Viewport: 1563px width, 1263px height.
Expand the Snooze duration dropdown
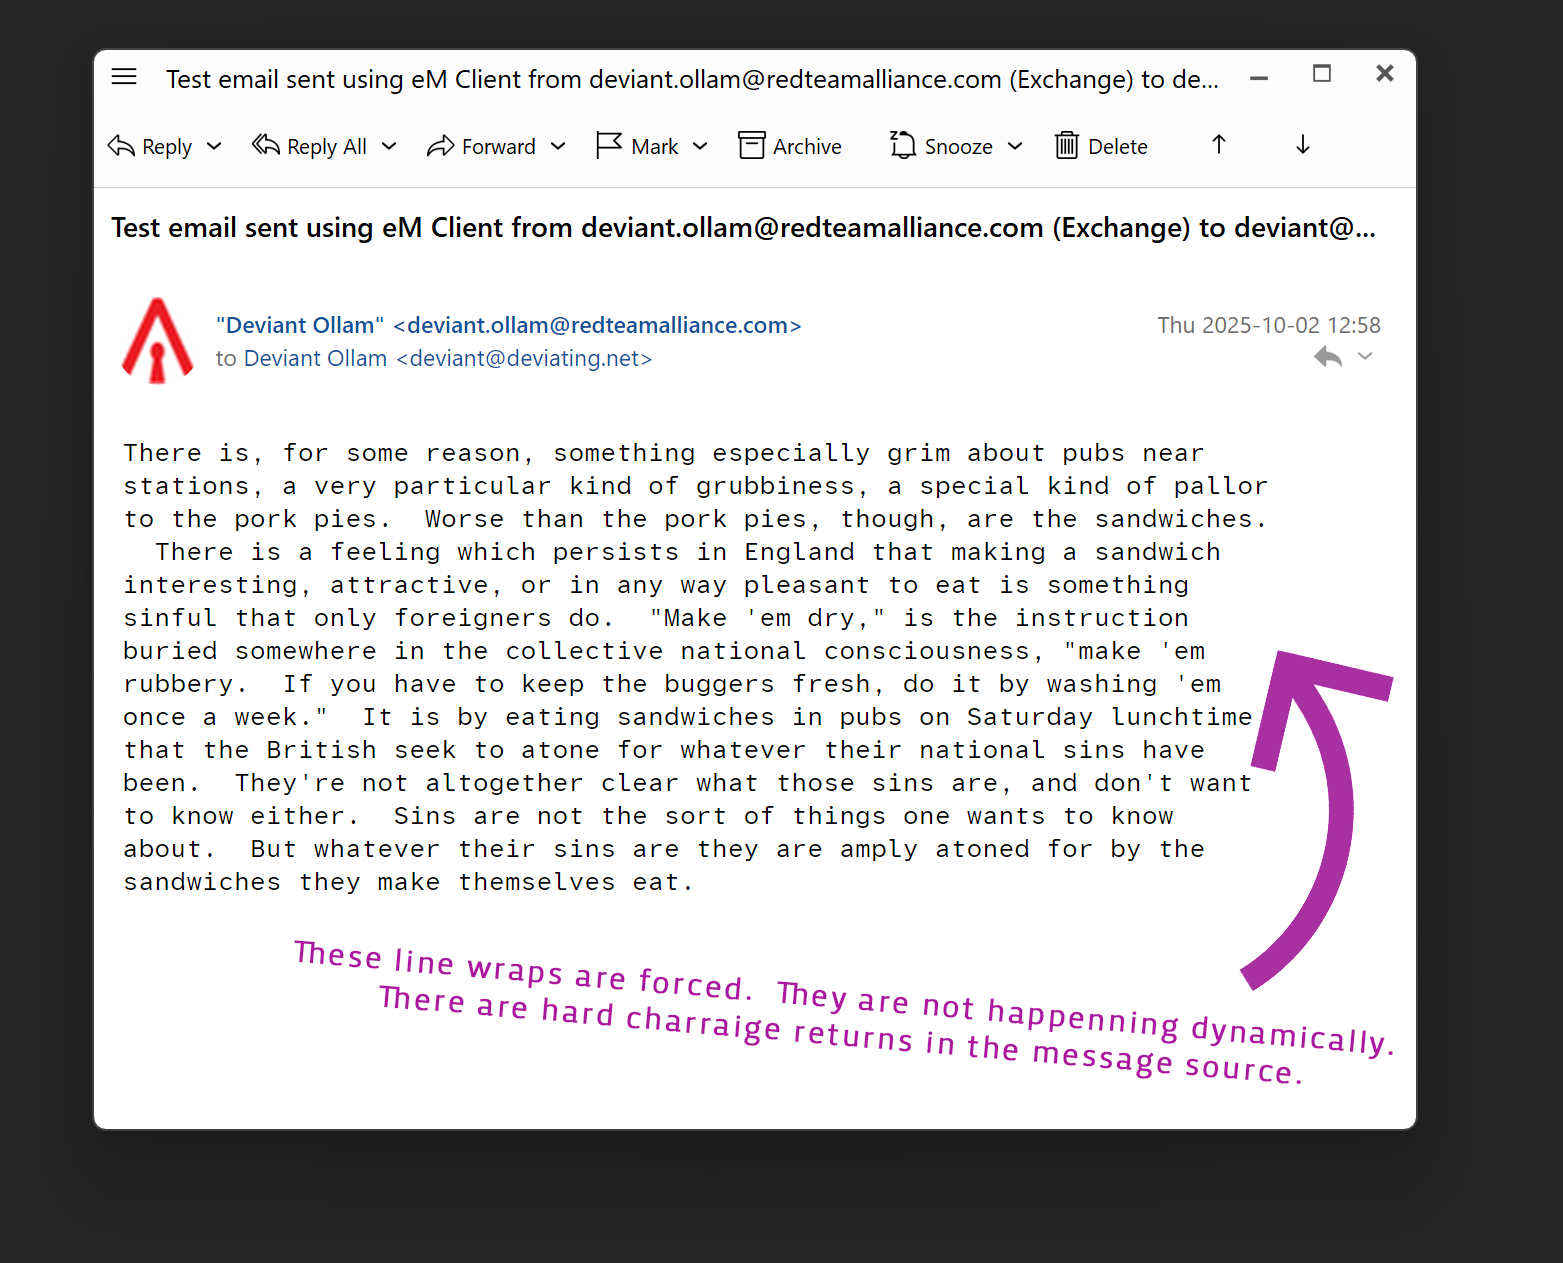[x=1015, y=146]
